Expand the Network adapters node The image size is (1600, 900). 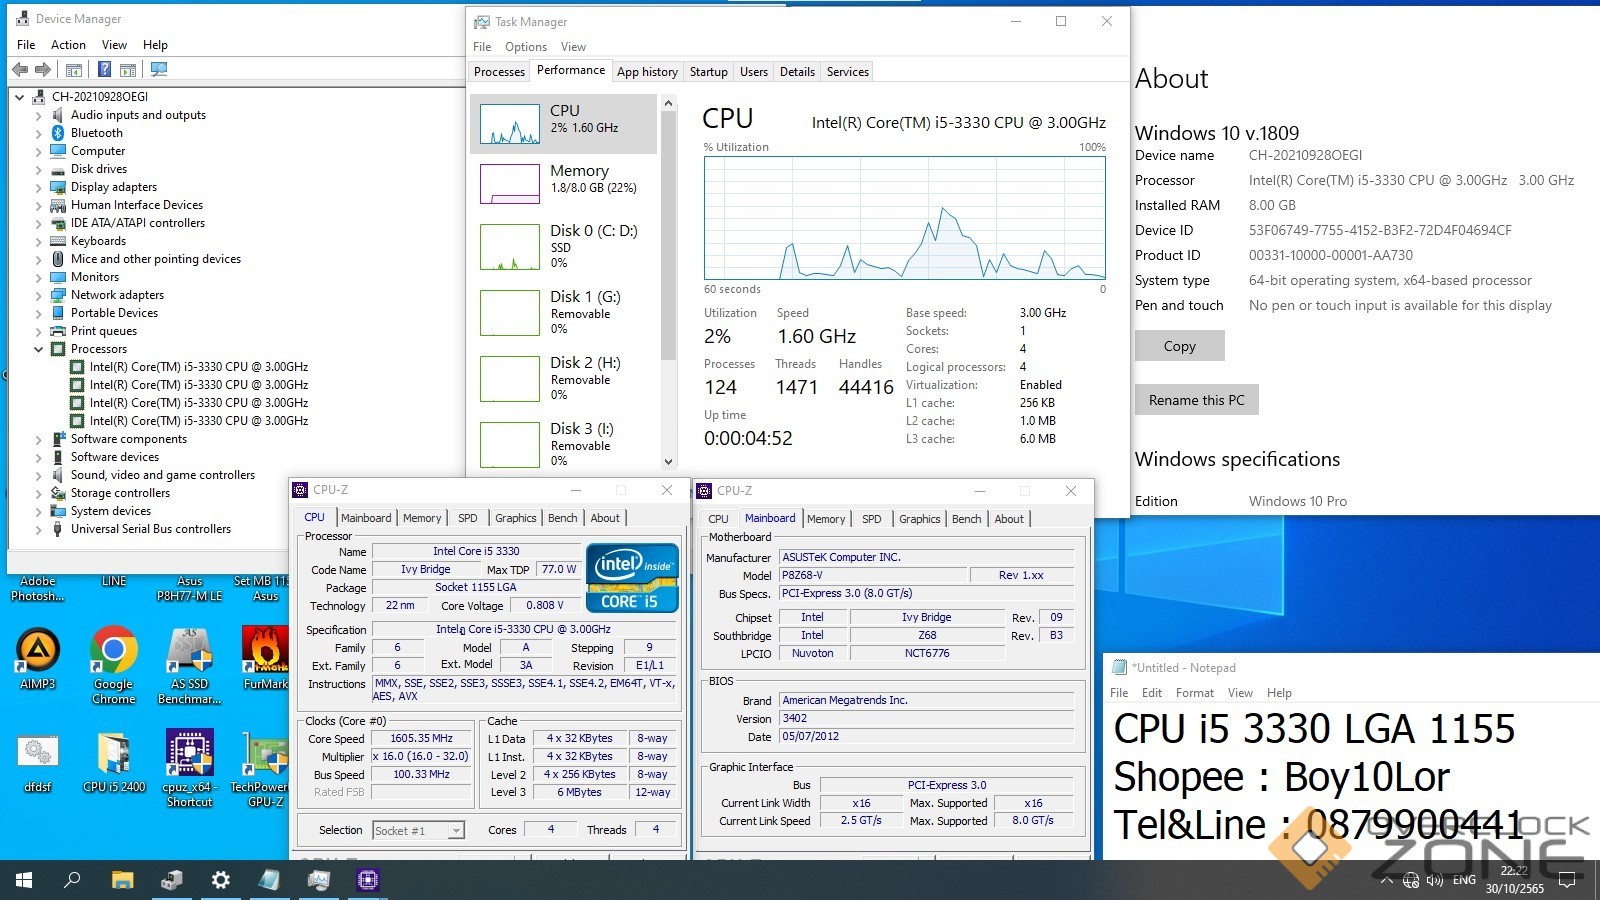(x=39, y=295)
